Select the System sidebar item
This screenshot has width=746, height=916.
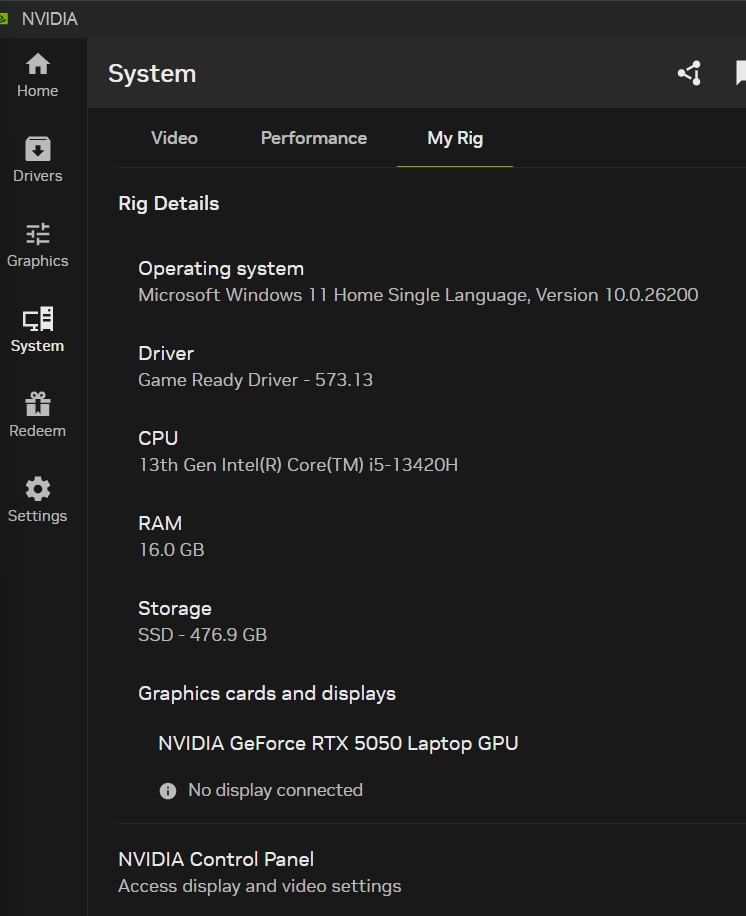(x=37, y=330)
